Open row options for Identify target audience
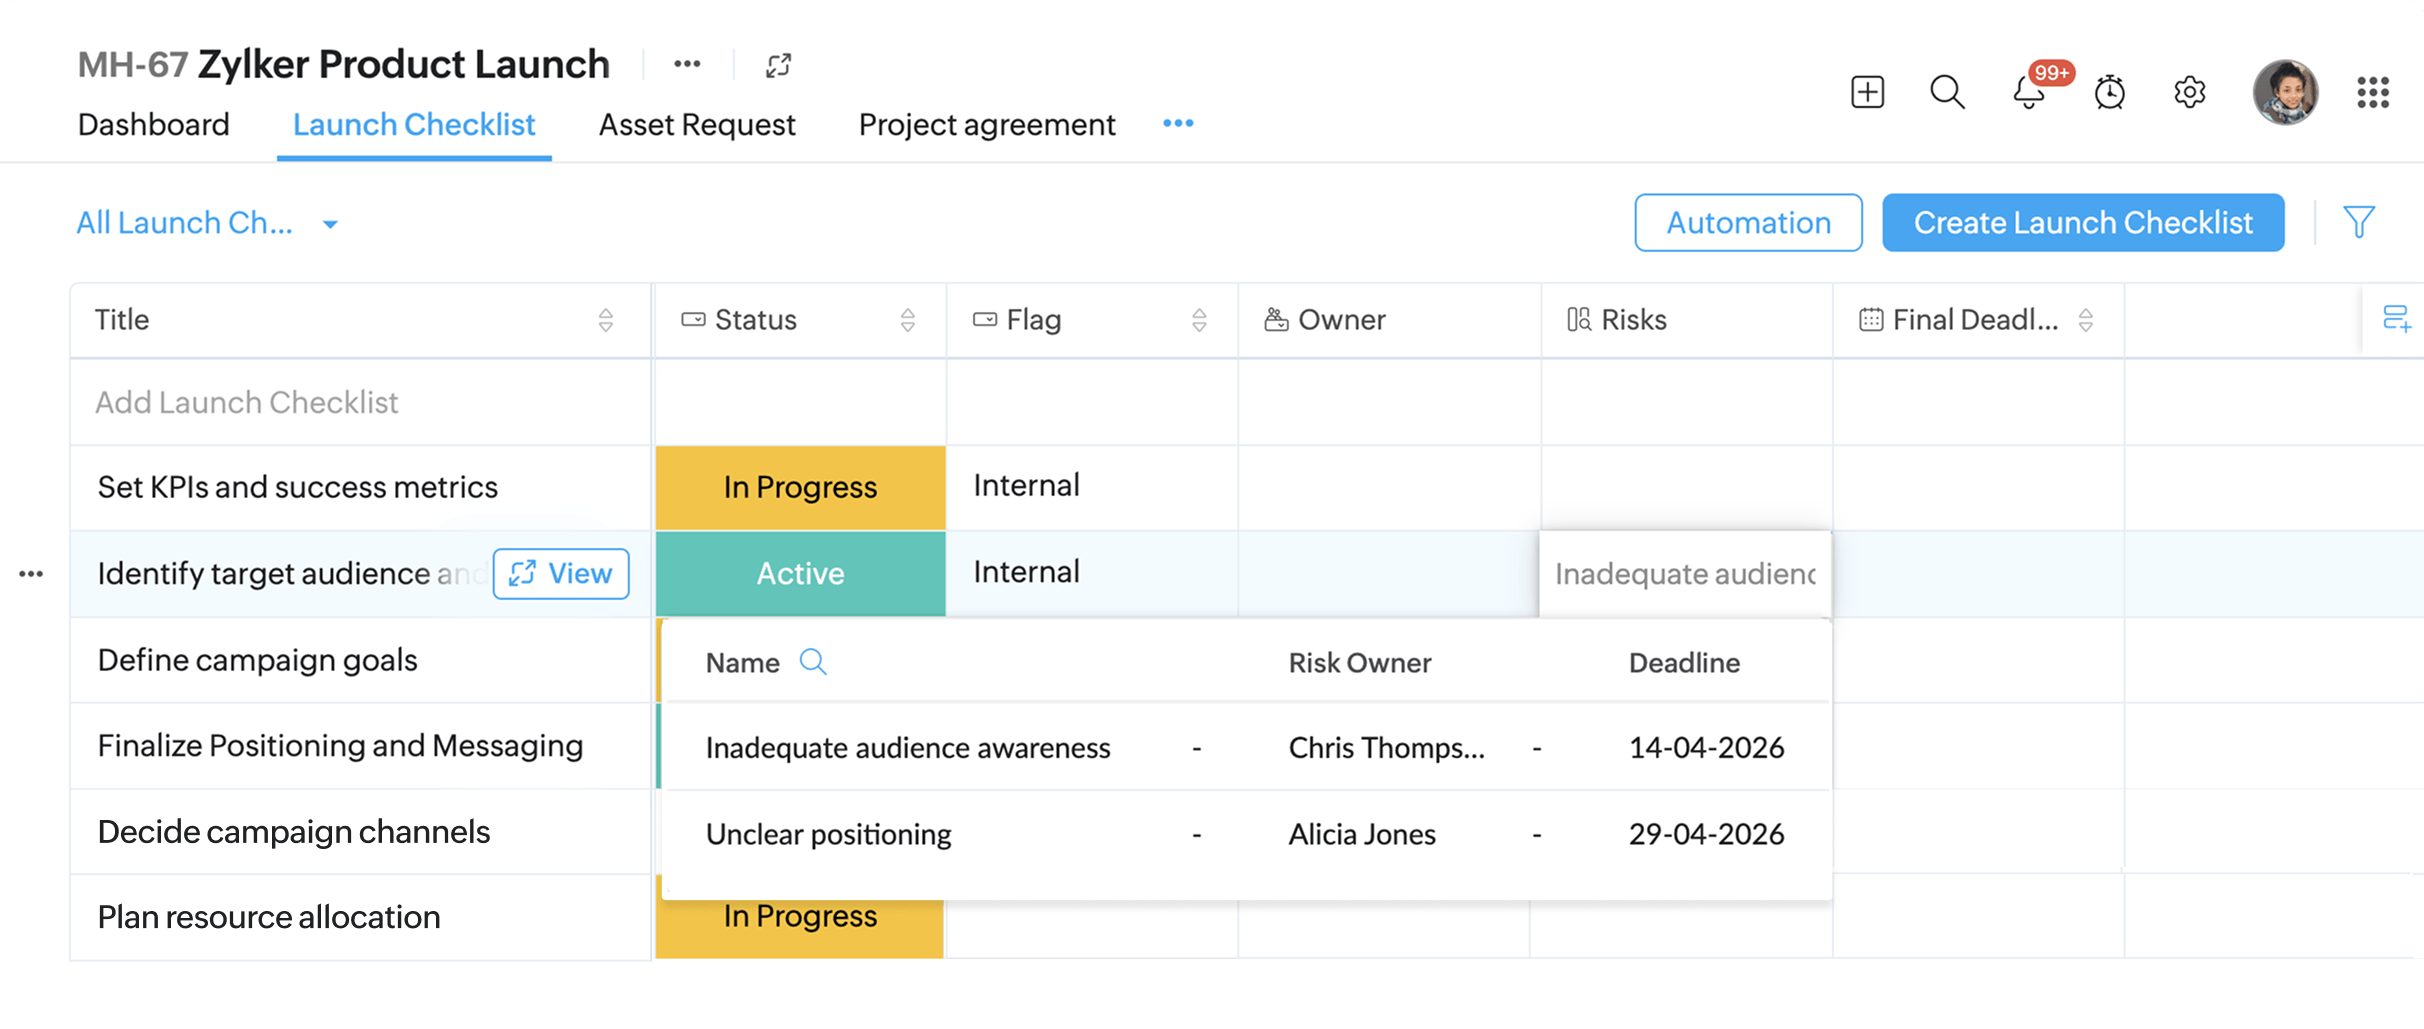The image size is (2424, 1029). 31,573
